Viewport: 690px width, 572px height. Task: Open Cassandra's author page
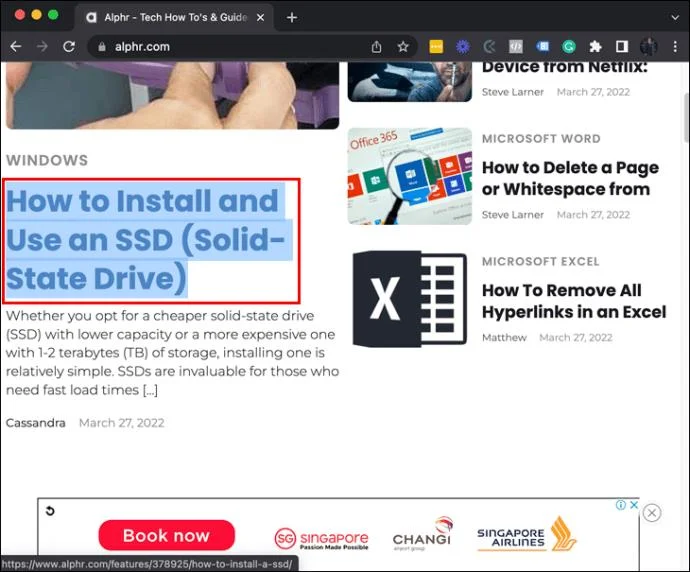pyautogui.click(x=36, y=423)
